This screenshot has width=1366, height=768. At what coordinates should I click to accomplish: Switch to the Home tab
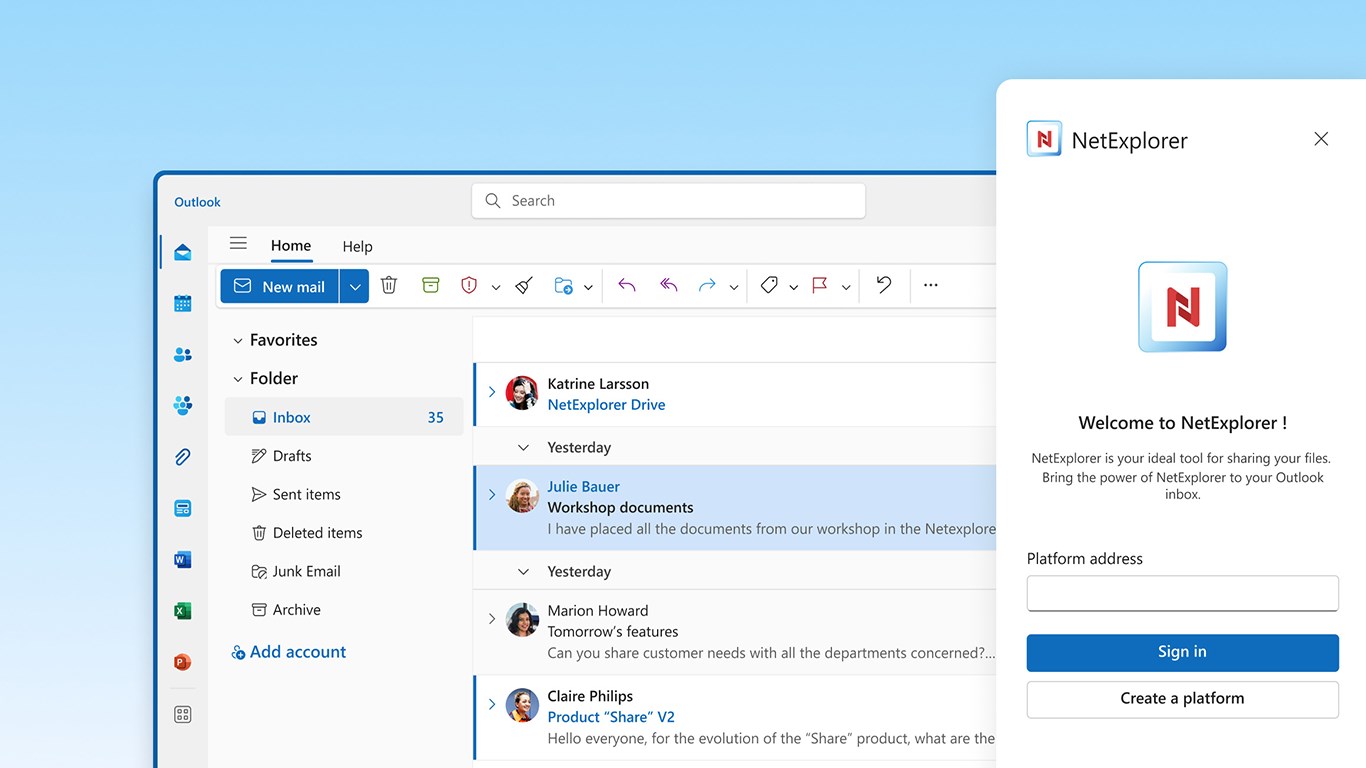click(291, 245)
